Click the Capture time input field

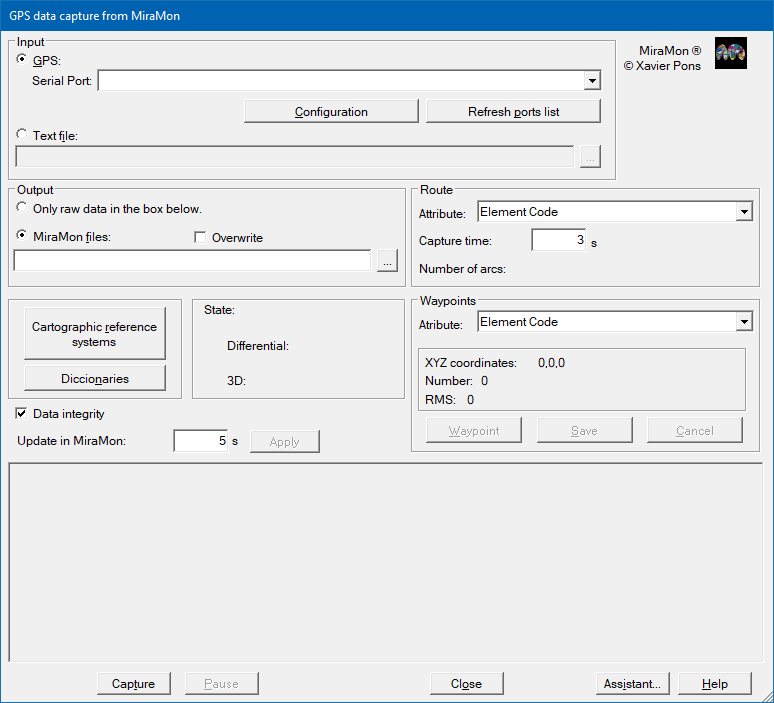[558, 240]
